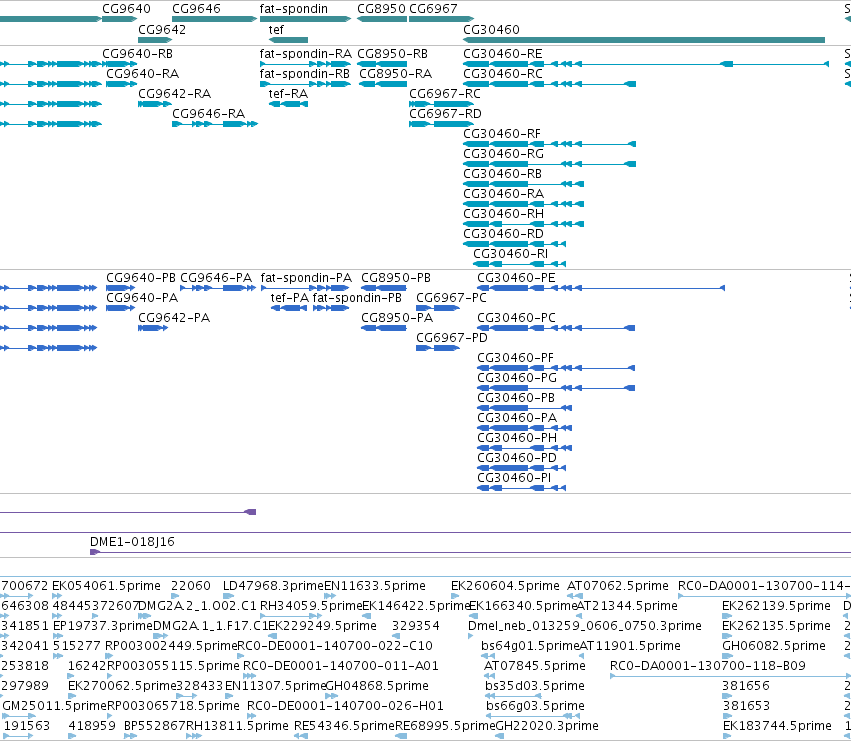Click the long teal CG30460 gene bar
This screenshot has width=851, height=741.
[644, 40]
